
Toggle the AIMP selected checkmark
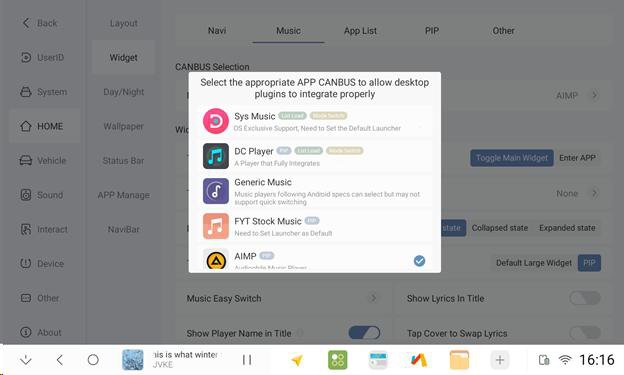(x=419, y=261)
